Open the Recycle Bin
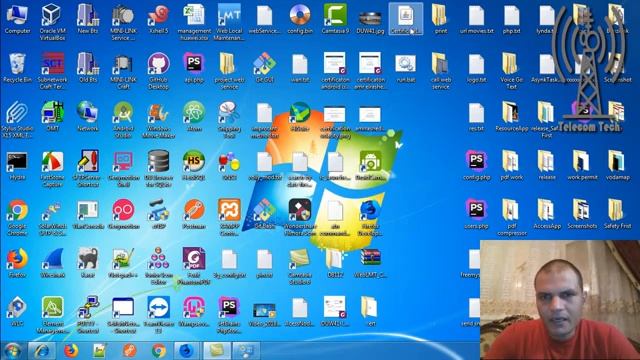The height and width of the screenshot is (360, 640). (x=17, y=68)
